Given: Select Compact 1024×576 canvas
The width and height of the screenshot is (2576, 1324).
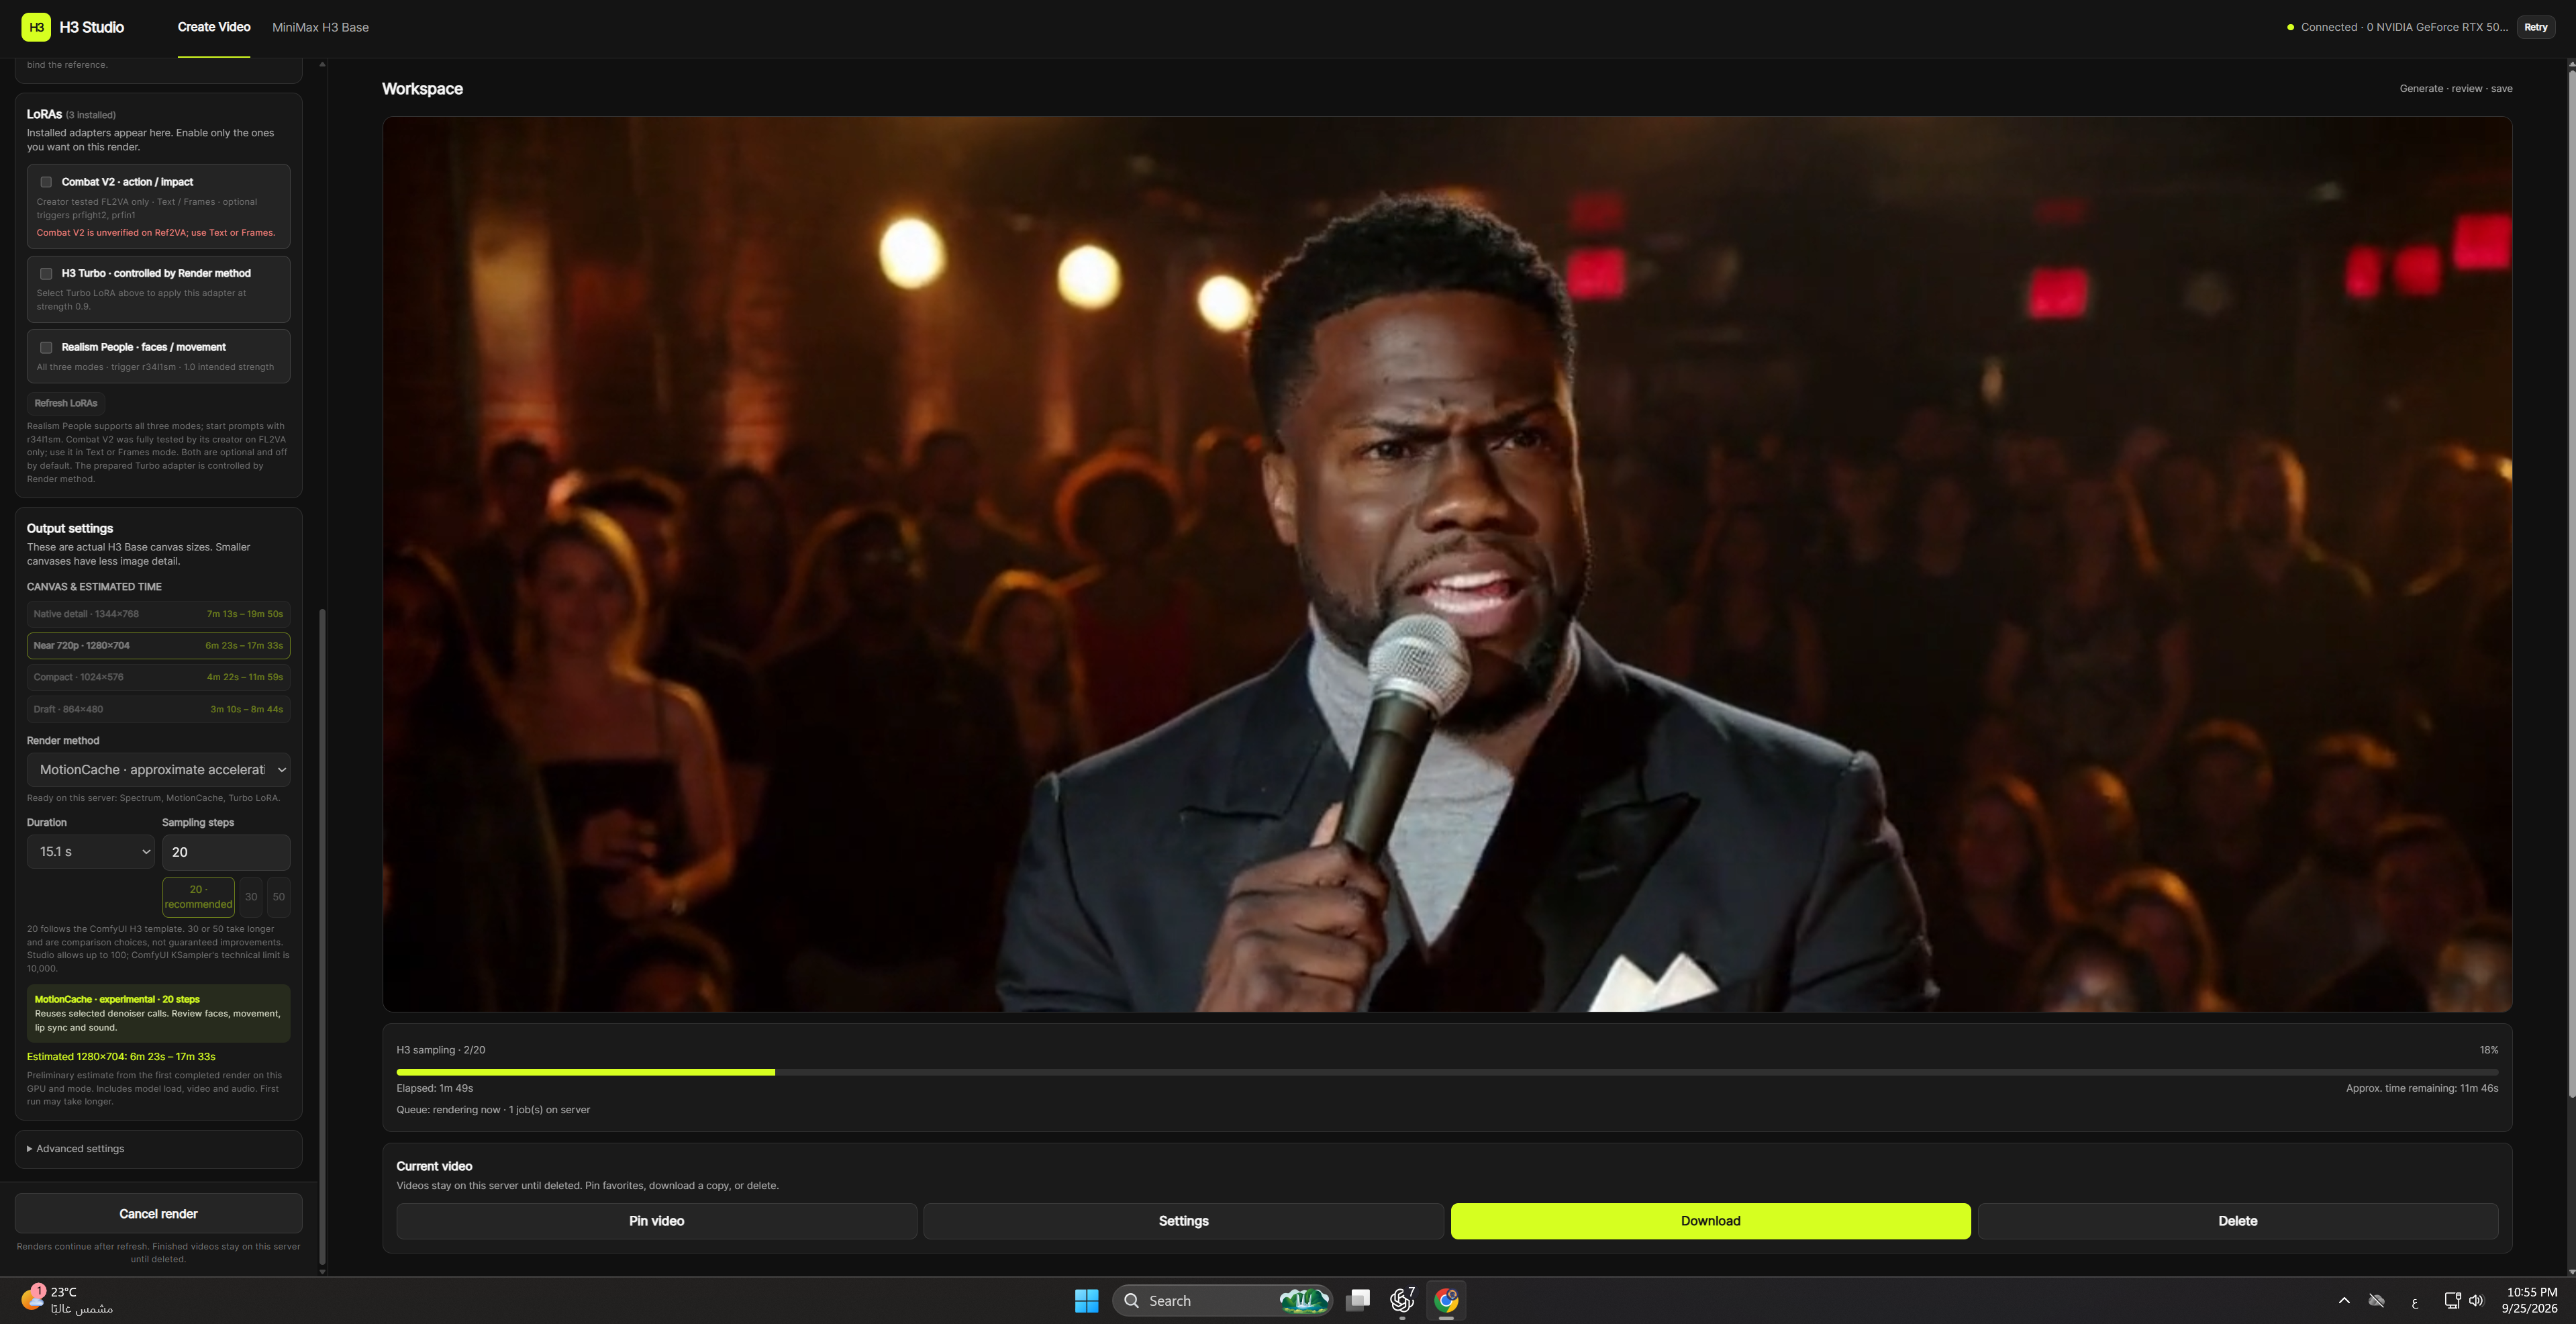Looking at the screenshot, I should pos(158,677).
